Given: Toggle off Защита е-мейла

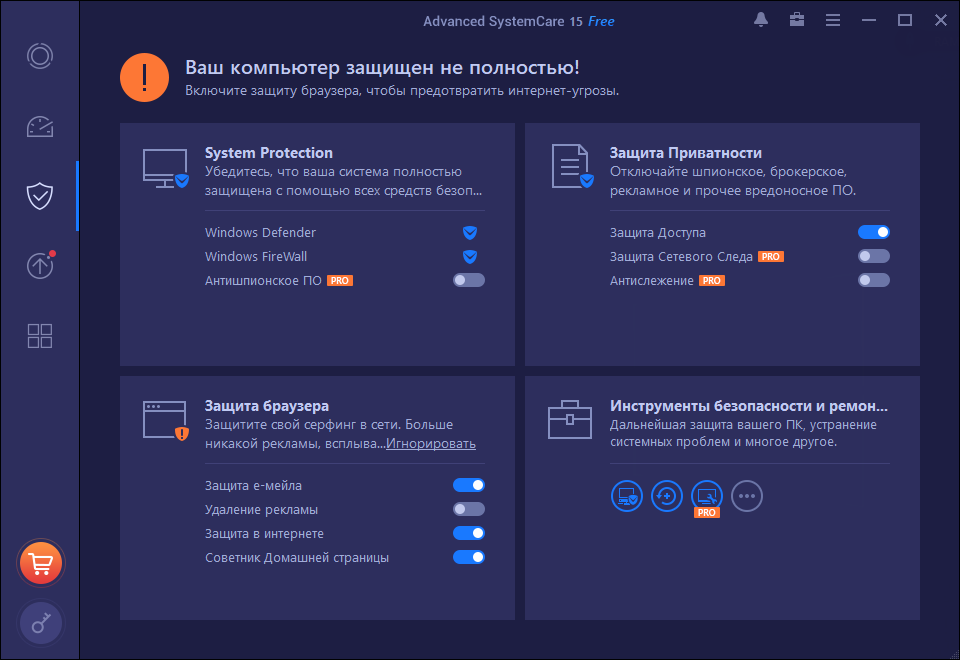Looking at the screenshot, I should [468, 486].
